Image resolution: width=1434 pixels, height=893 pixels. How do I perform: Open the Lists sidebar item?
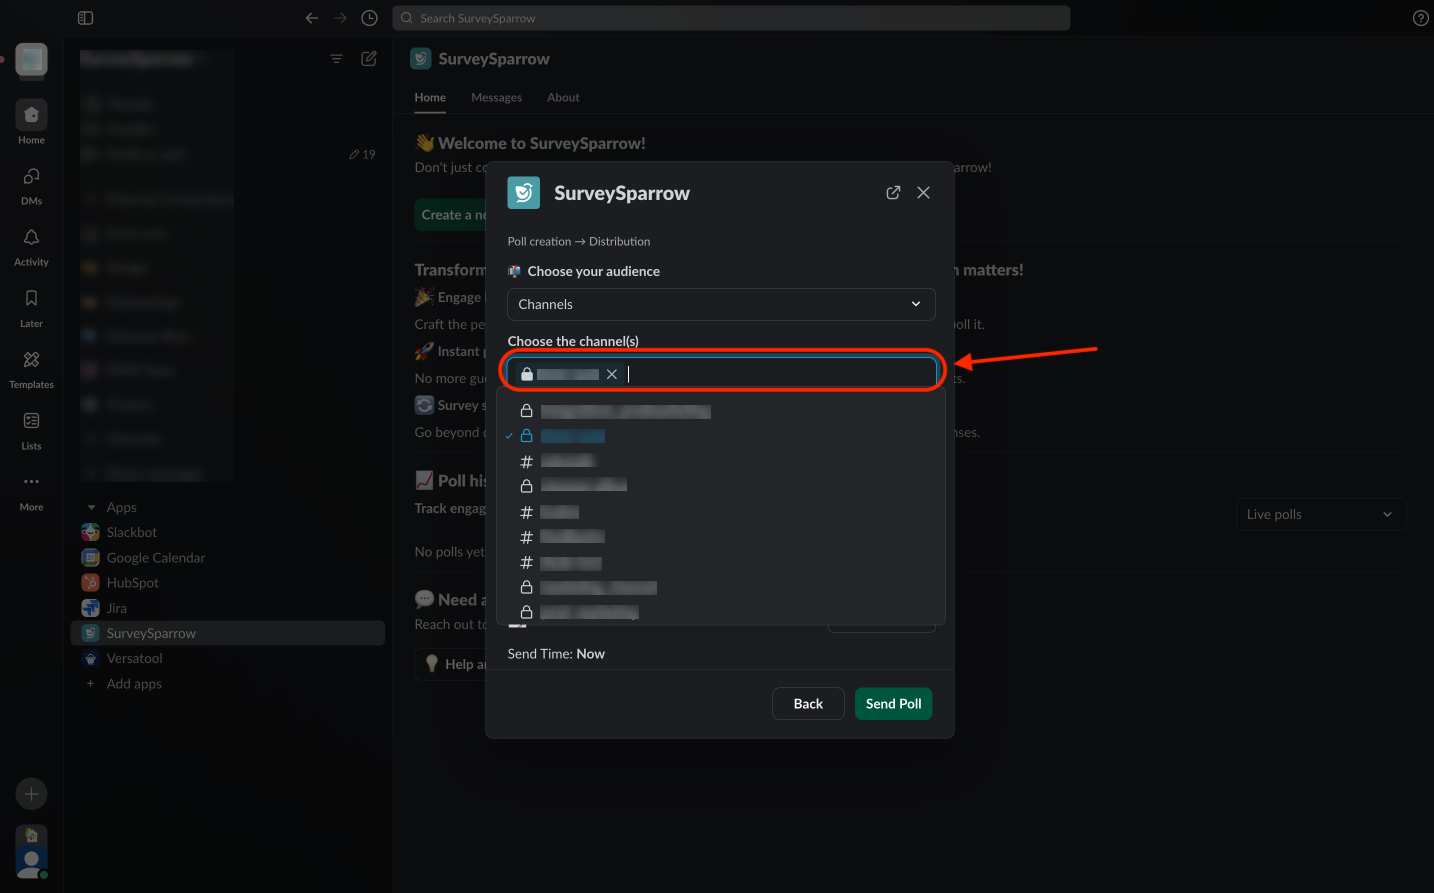tap(31, 429)
